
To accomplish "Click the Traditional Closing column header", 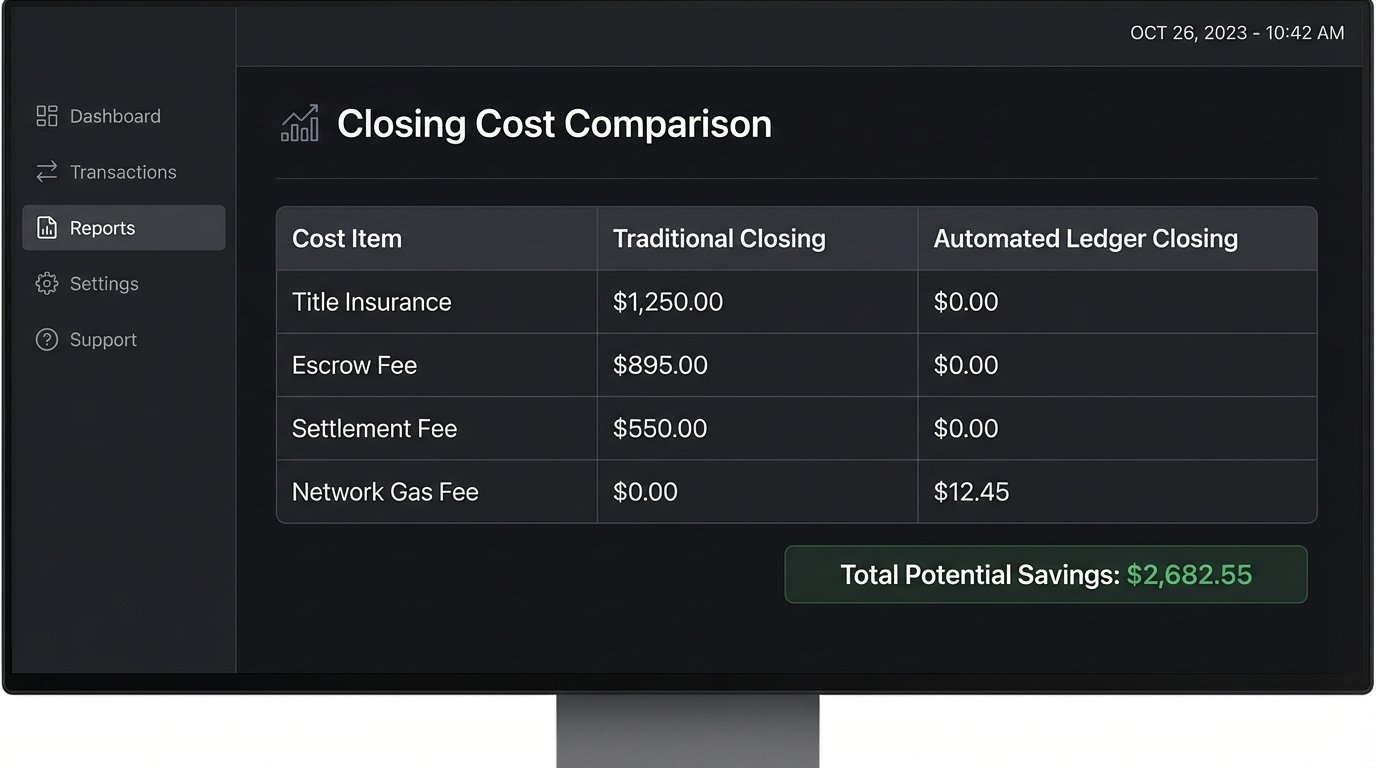I will 719,239.
